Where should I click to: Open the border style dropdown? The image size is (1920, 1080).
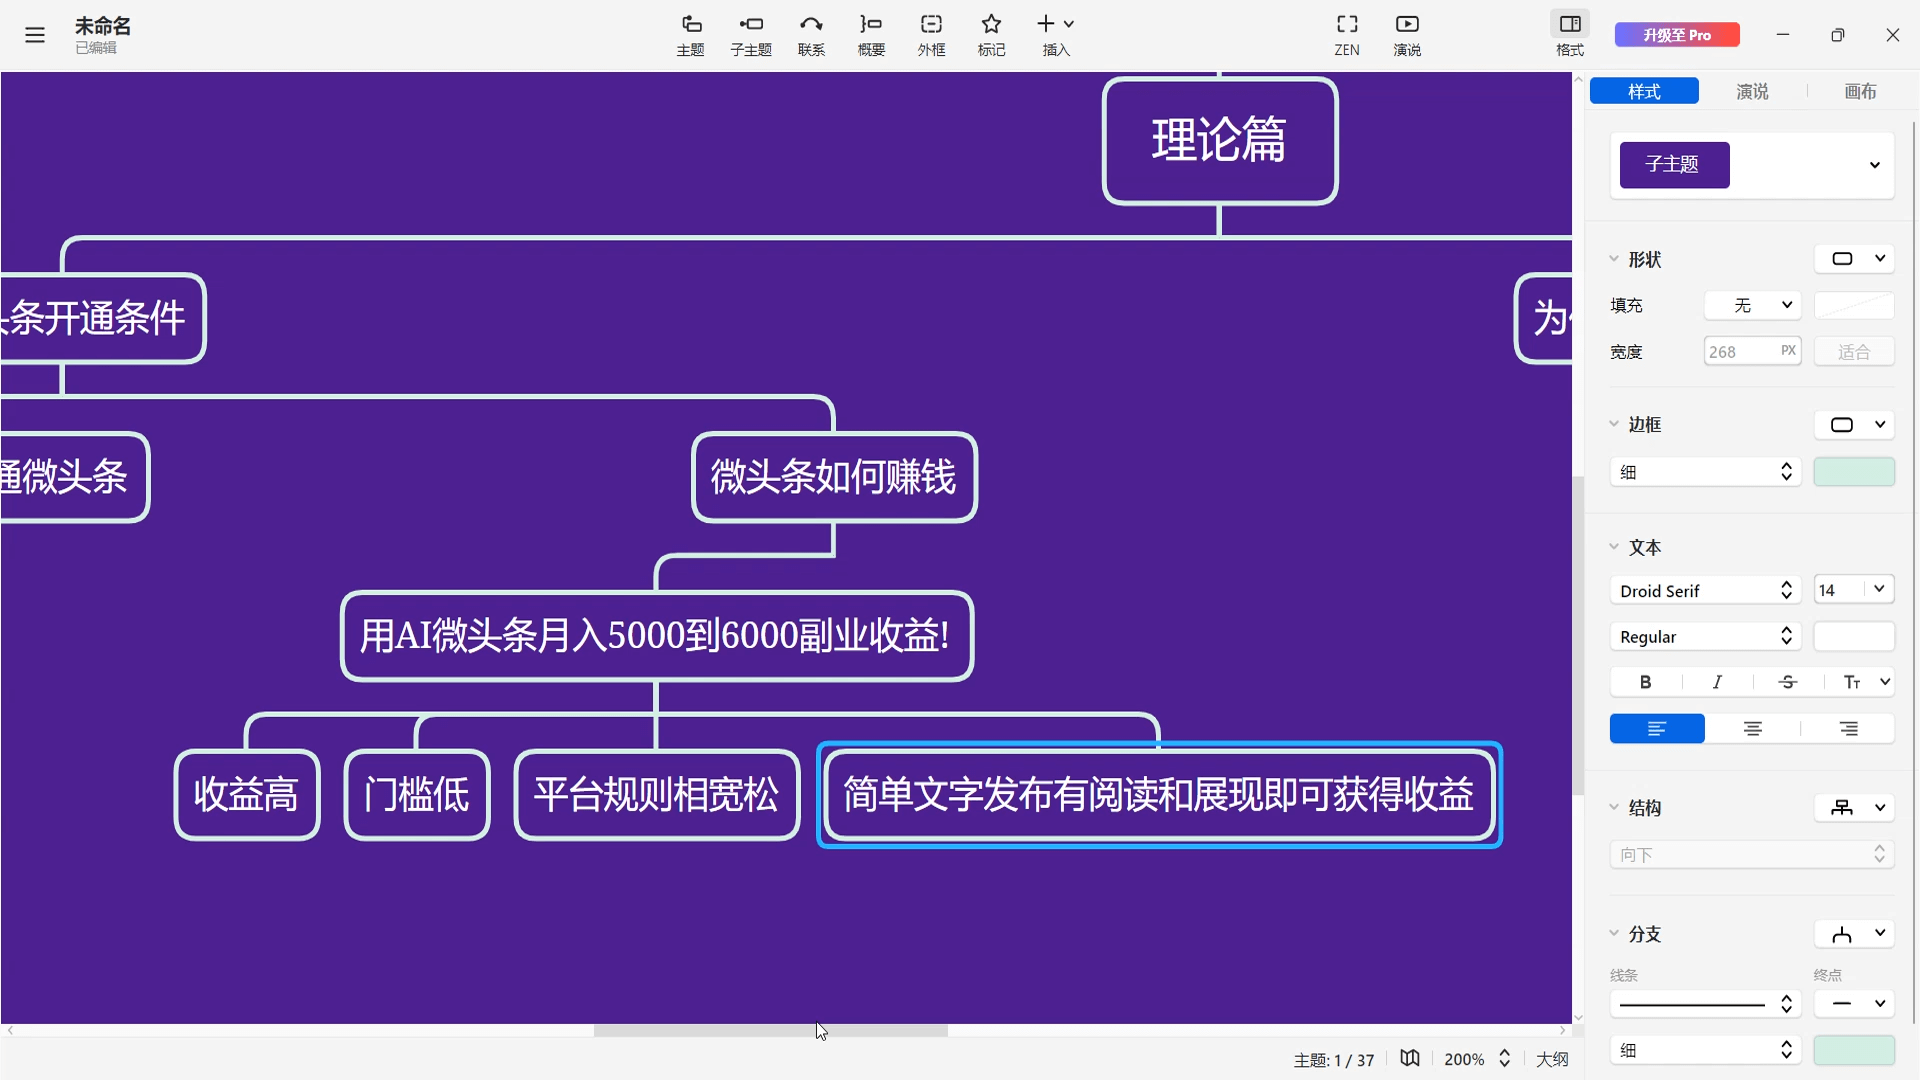[1854, 424]
